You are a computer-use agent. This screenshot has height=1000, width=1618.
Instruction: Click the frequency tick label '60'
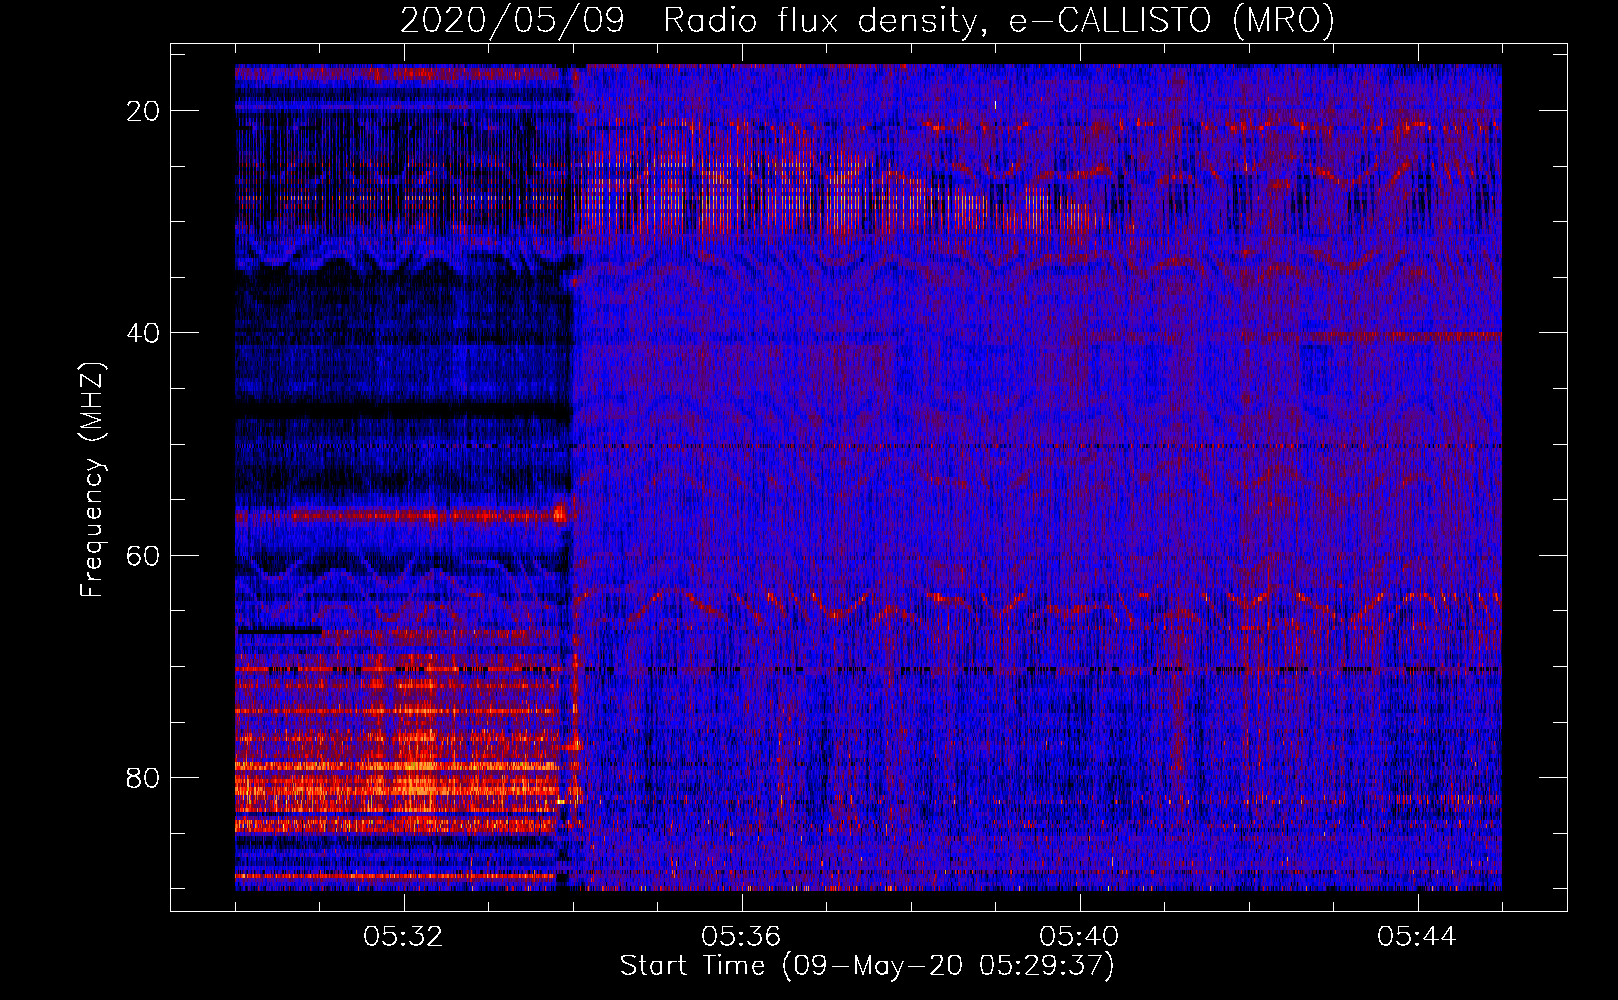pyautogui.click(x=144, y=555)
